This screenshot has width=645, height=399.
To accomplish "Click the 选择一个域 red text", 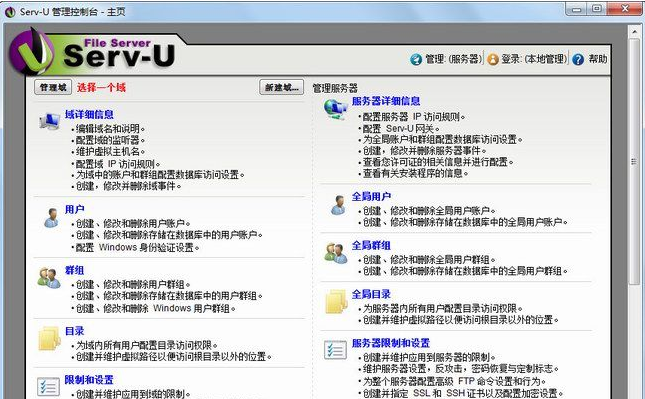I will 101,87.
